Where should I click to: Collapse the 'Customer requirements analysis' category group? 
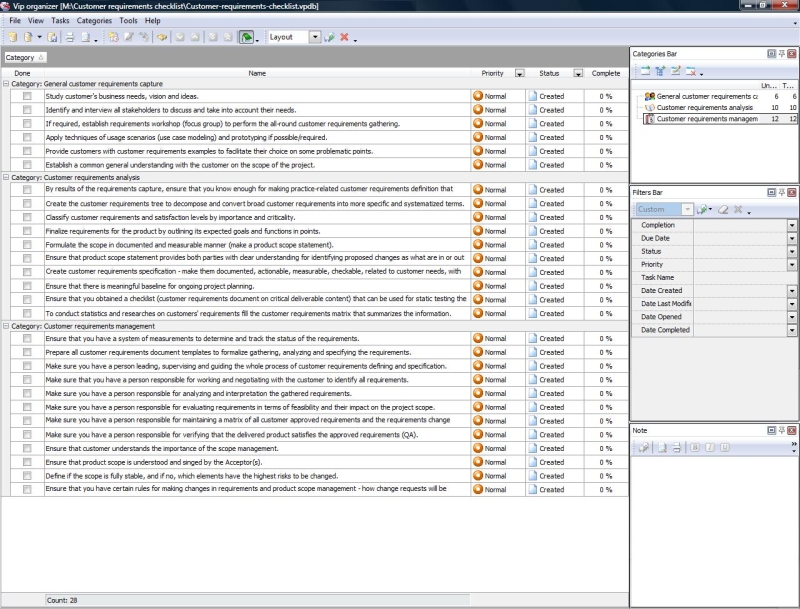click(6, 177)
